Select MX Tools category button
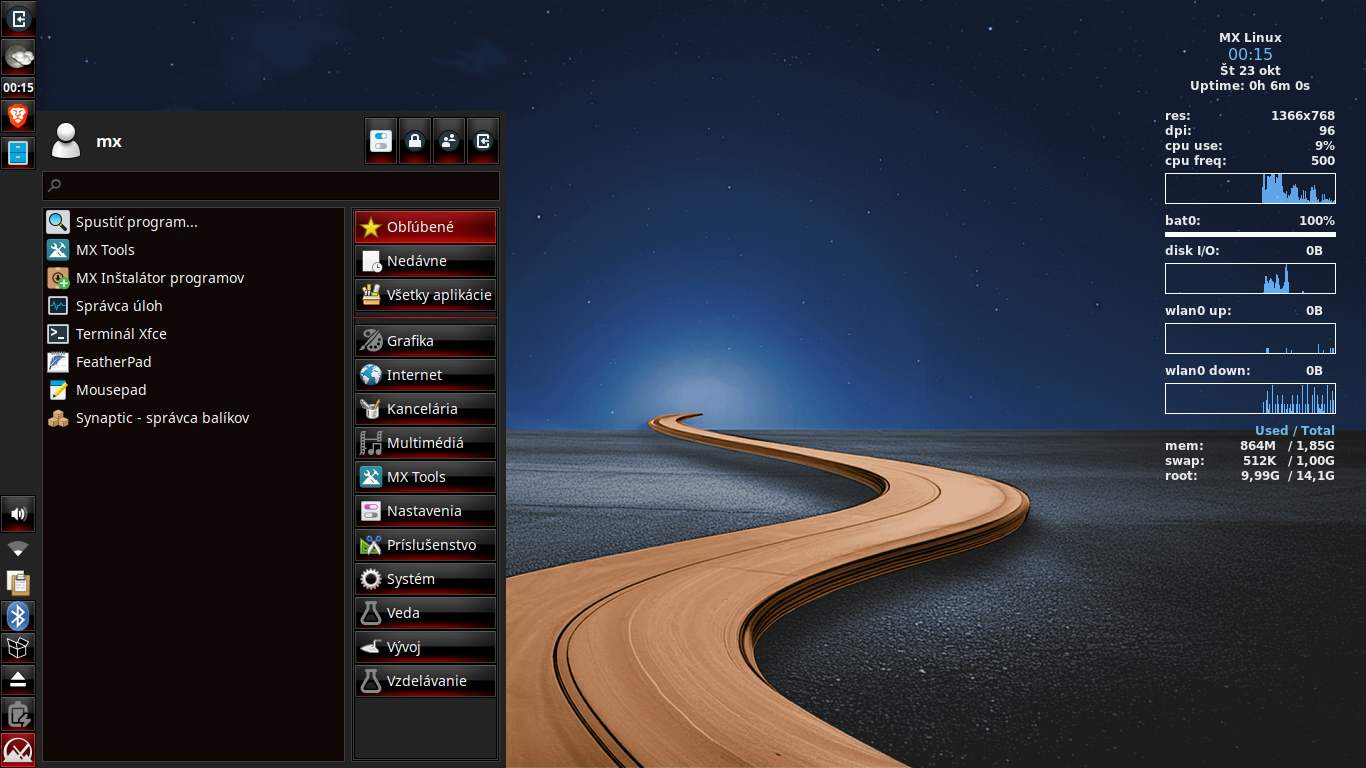The width and height of the screenshot is (1366, 768). [426, 477]
